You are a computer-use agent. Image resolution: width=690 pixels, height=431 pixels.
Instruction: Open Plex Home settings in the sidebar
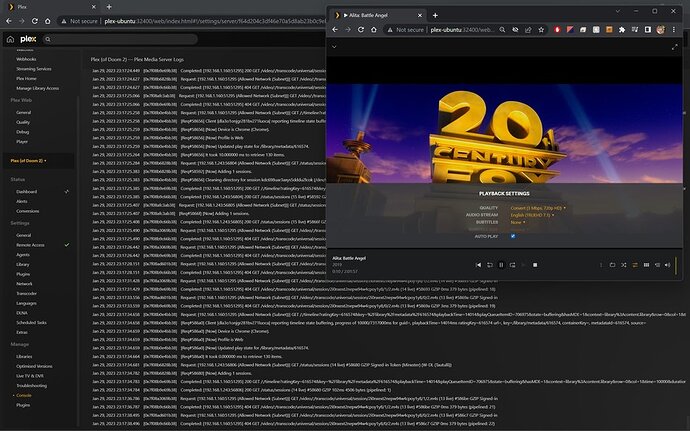pyautogui.click(x=26, y=78)
